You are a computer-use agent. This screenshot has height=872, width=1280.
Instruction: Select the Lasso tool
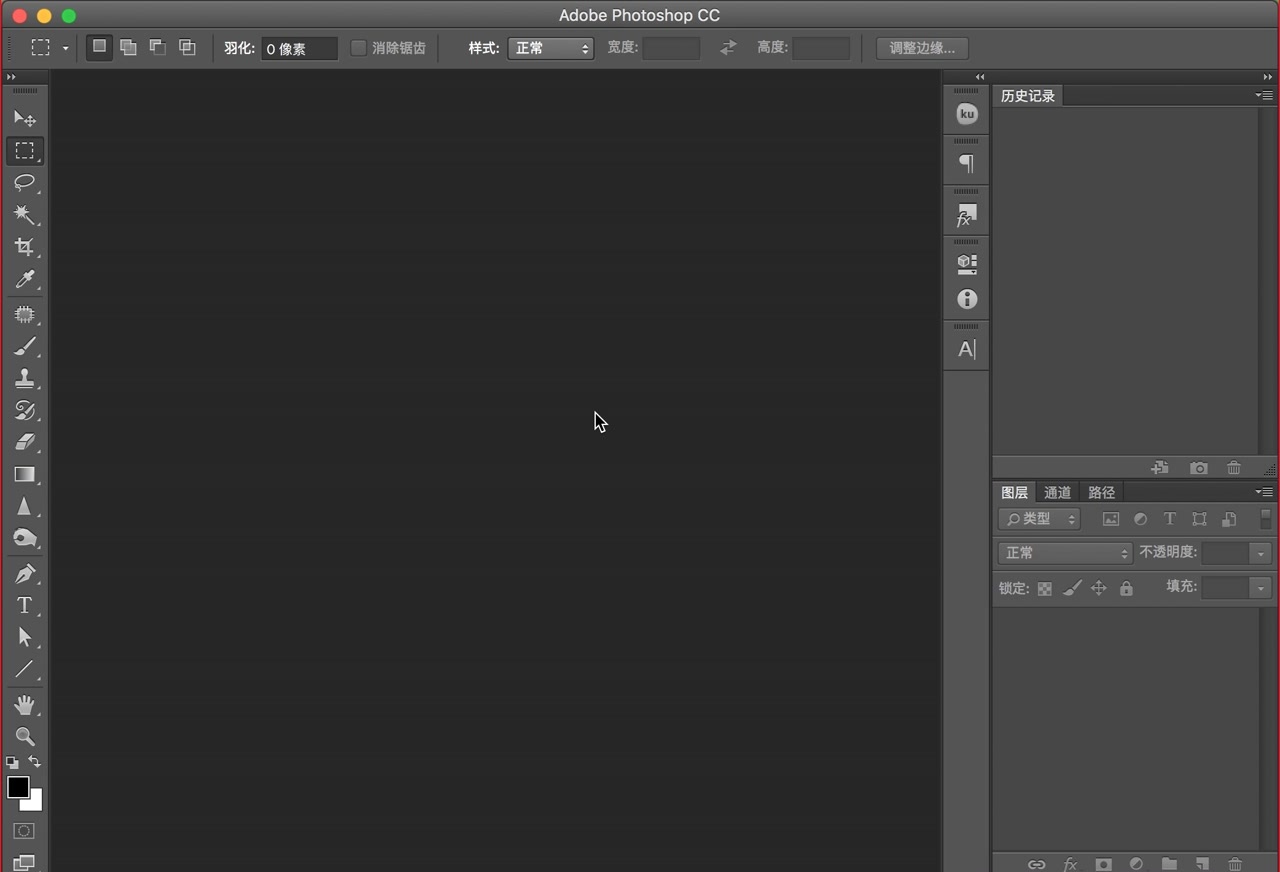tap(25, 183)
